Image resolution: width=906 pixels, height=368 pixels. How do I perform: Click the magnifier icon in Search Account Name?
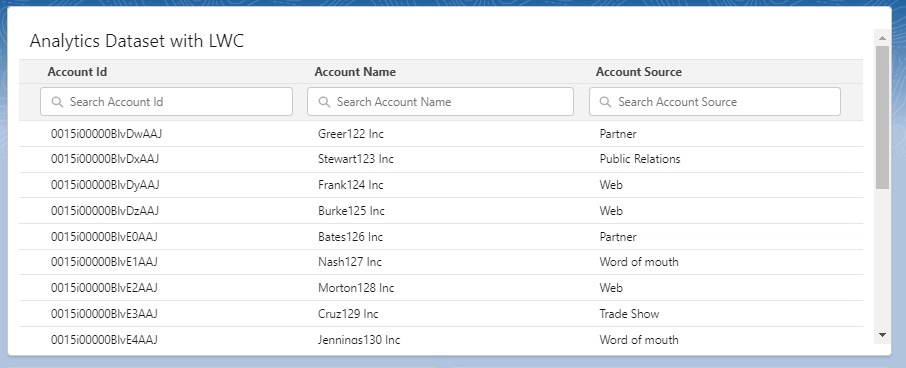coord(324,102)
